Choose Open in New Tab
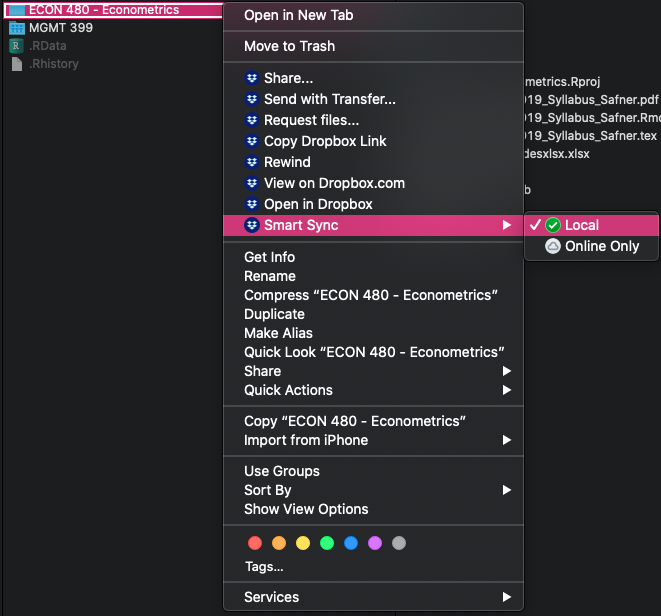Image resolution: width=661 pixels, height=616 pixels. coord(298,15)
